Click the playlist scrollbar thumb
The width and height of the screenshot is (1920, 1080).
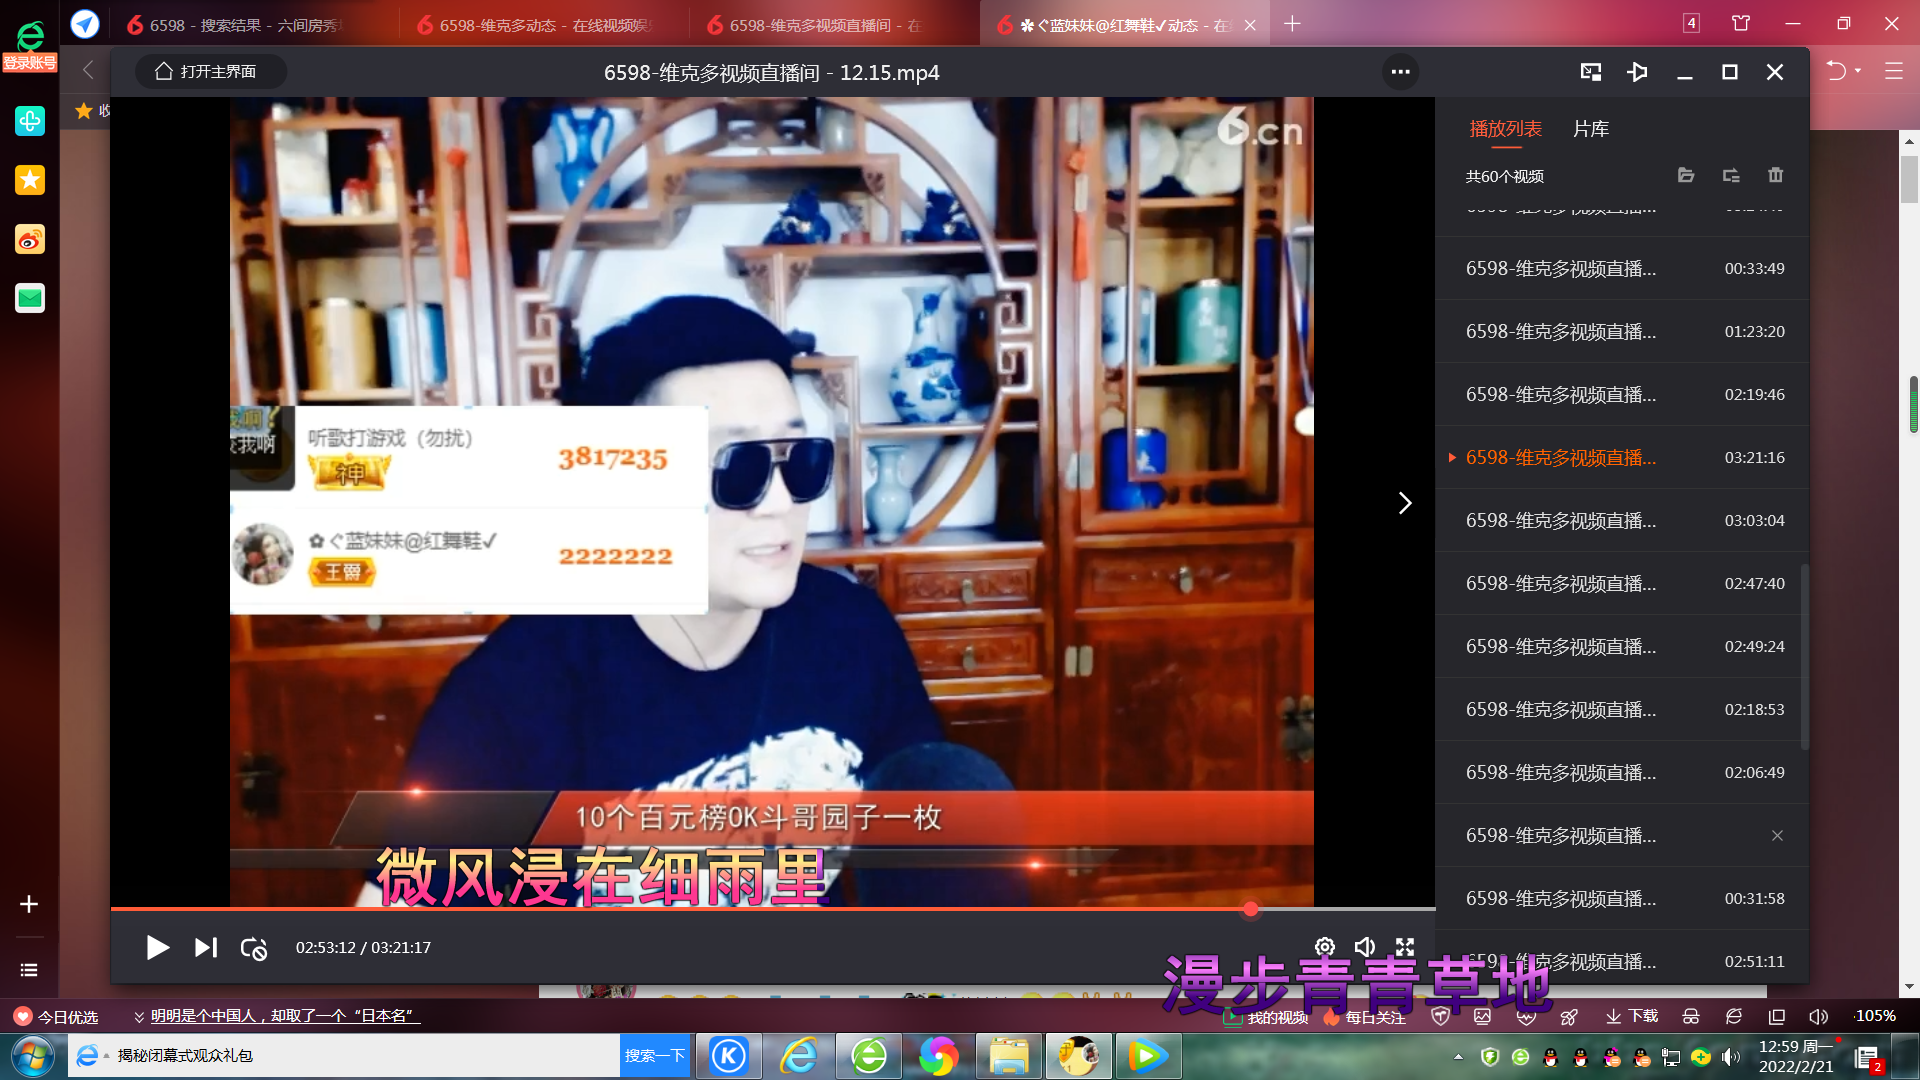[x=1805, y=657]
